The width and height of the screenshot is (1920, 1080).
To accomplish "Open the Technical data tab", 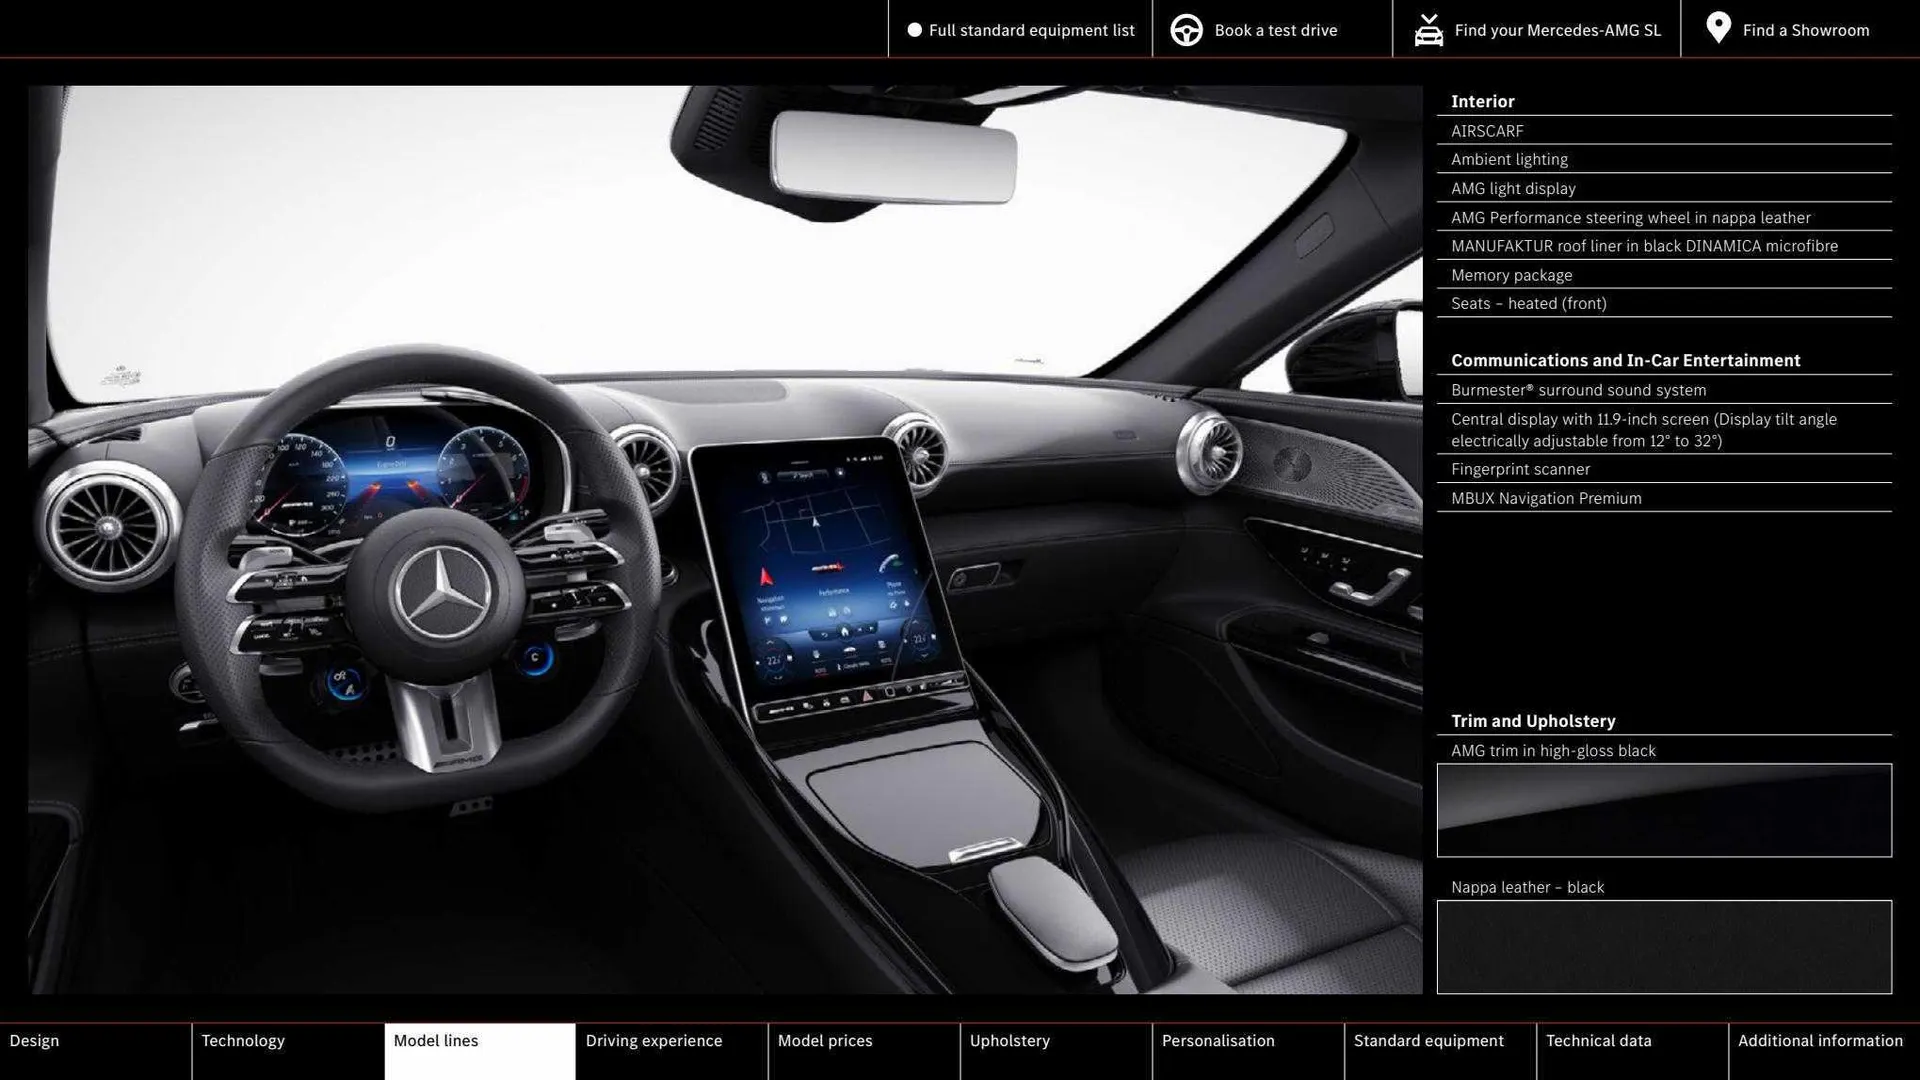I will pos(1598,1040).
